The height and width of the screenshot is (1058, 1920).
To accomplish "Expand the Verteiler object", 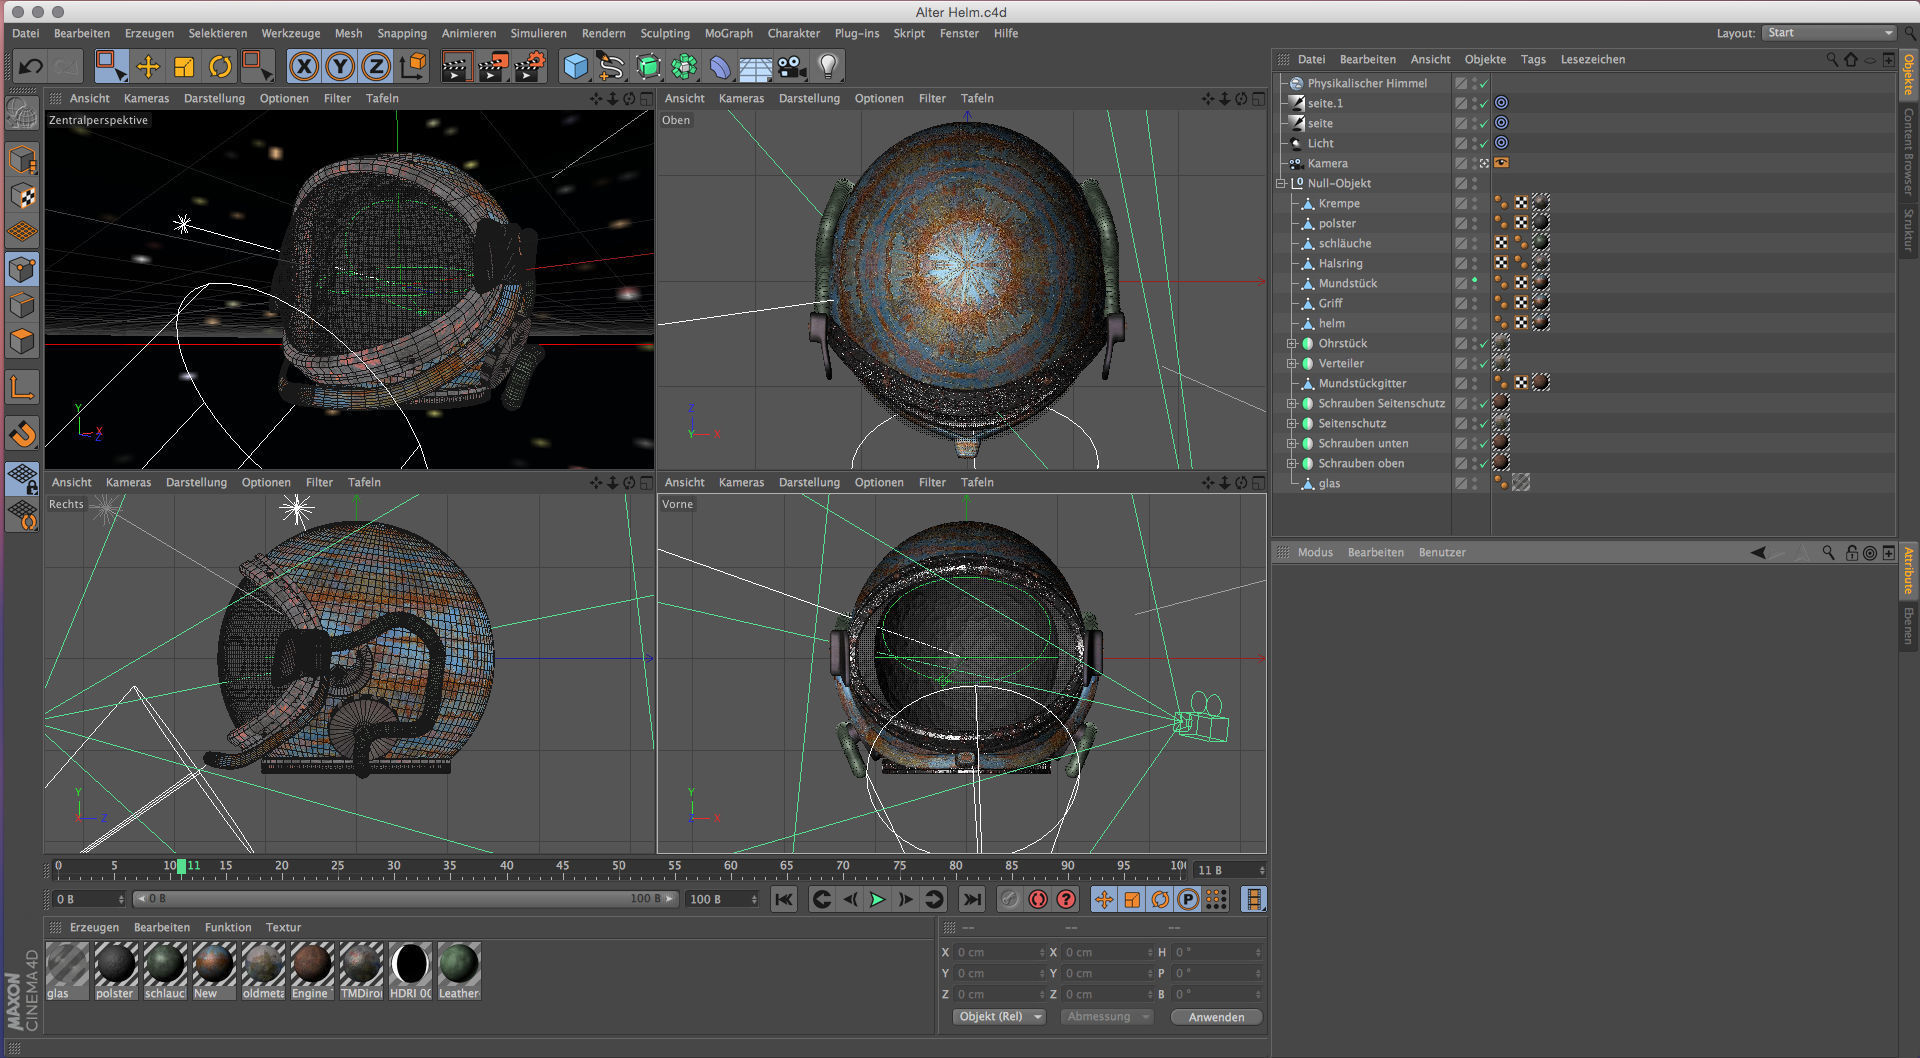I will click(x=1291, y=363).
